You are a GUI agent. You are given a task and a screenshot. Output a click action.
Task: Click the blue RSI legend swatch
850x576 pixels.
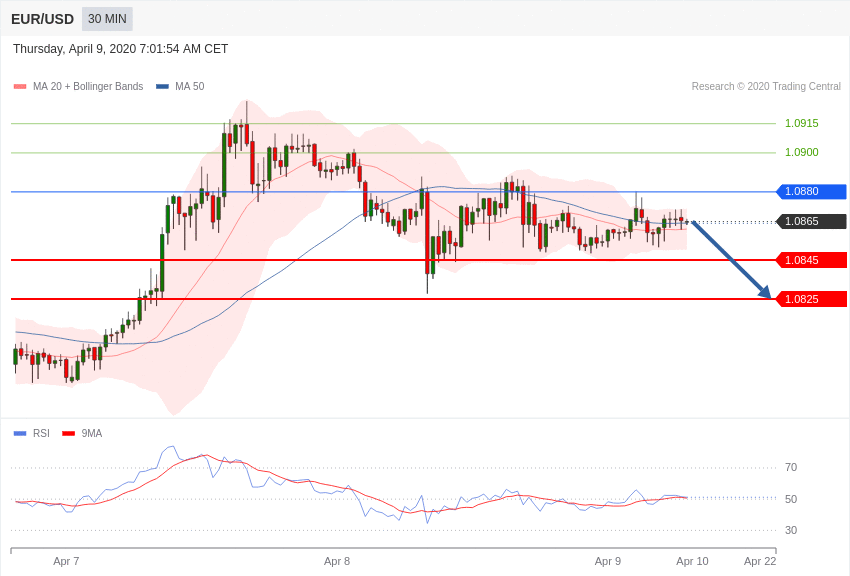pyautogui.click(x=20, y=433)
